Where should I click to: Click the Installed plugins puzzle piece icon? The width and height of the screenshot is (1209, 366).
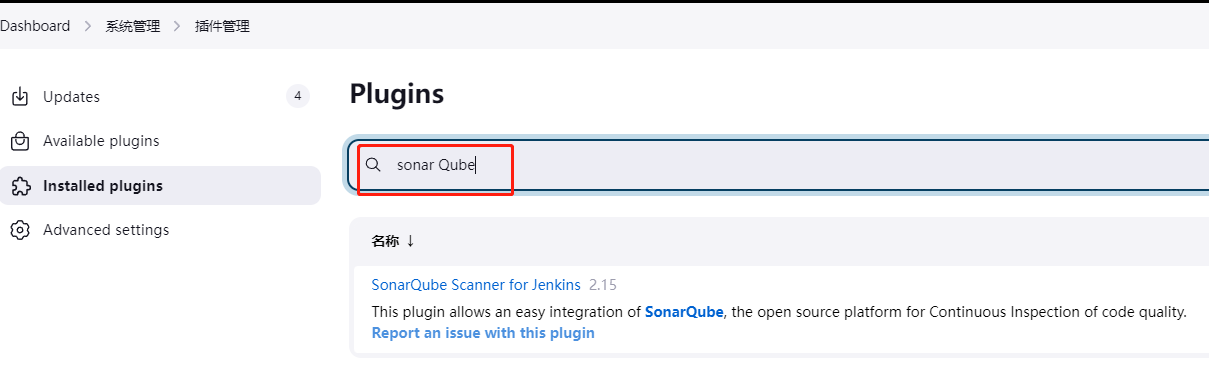(x=20, y=186)
